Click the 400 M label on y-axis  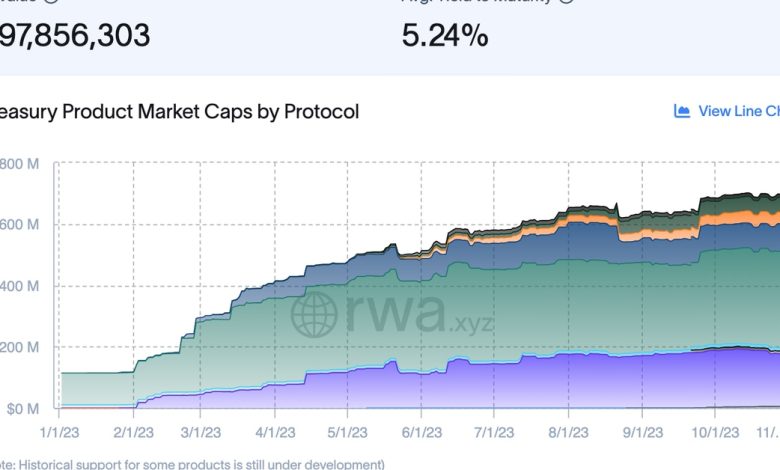tap(20, 286)
